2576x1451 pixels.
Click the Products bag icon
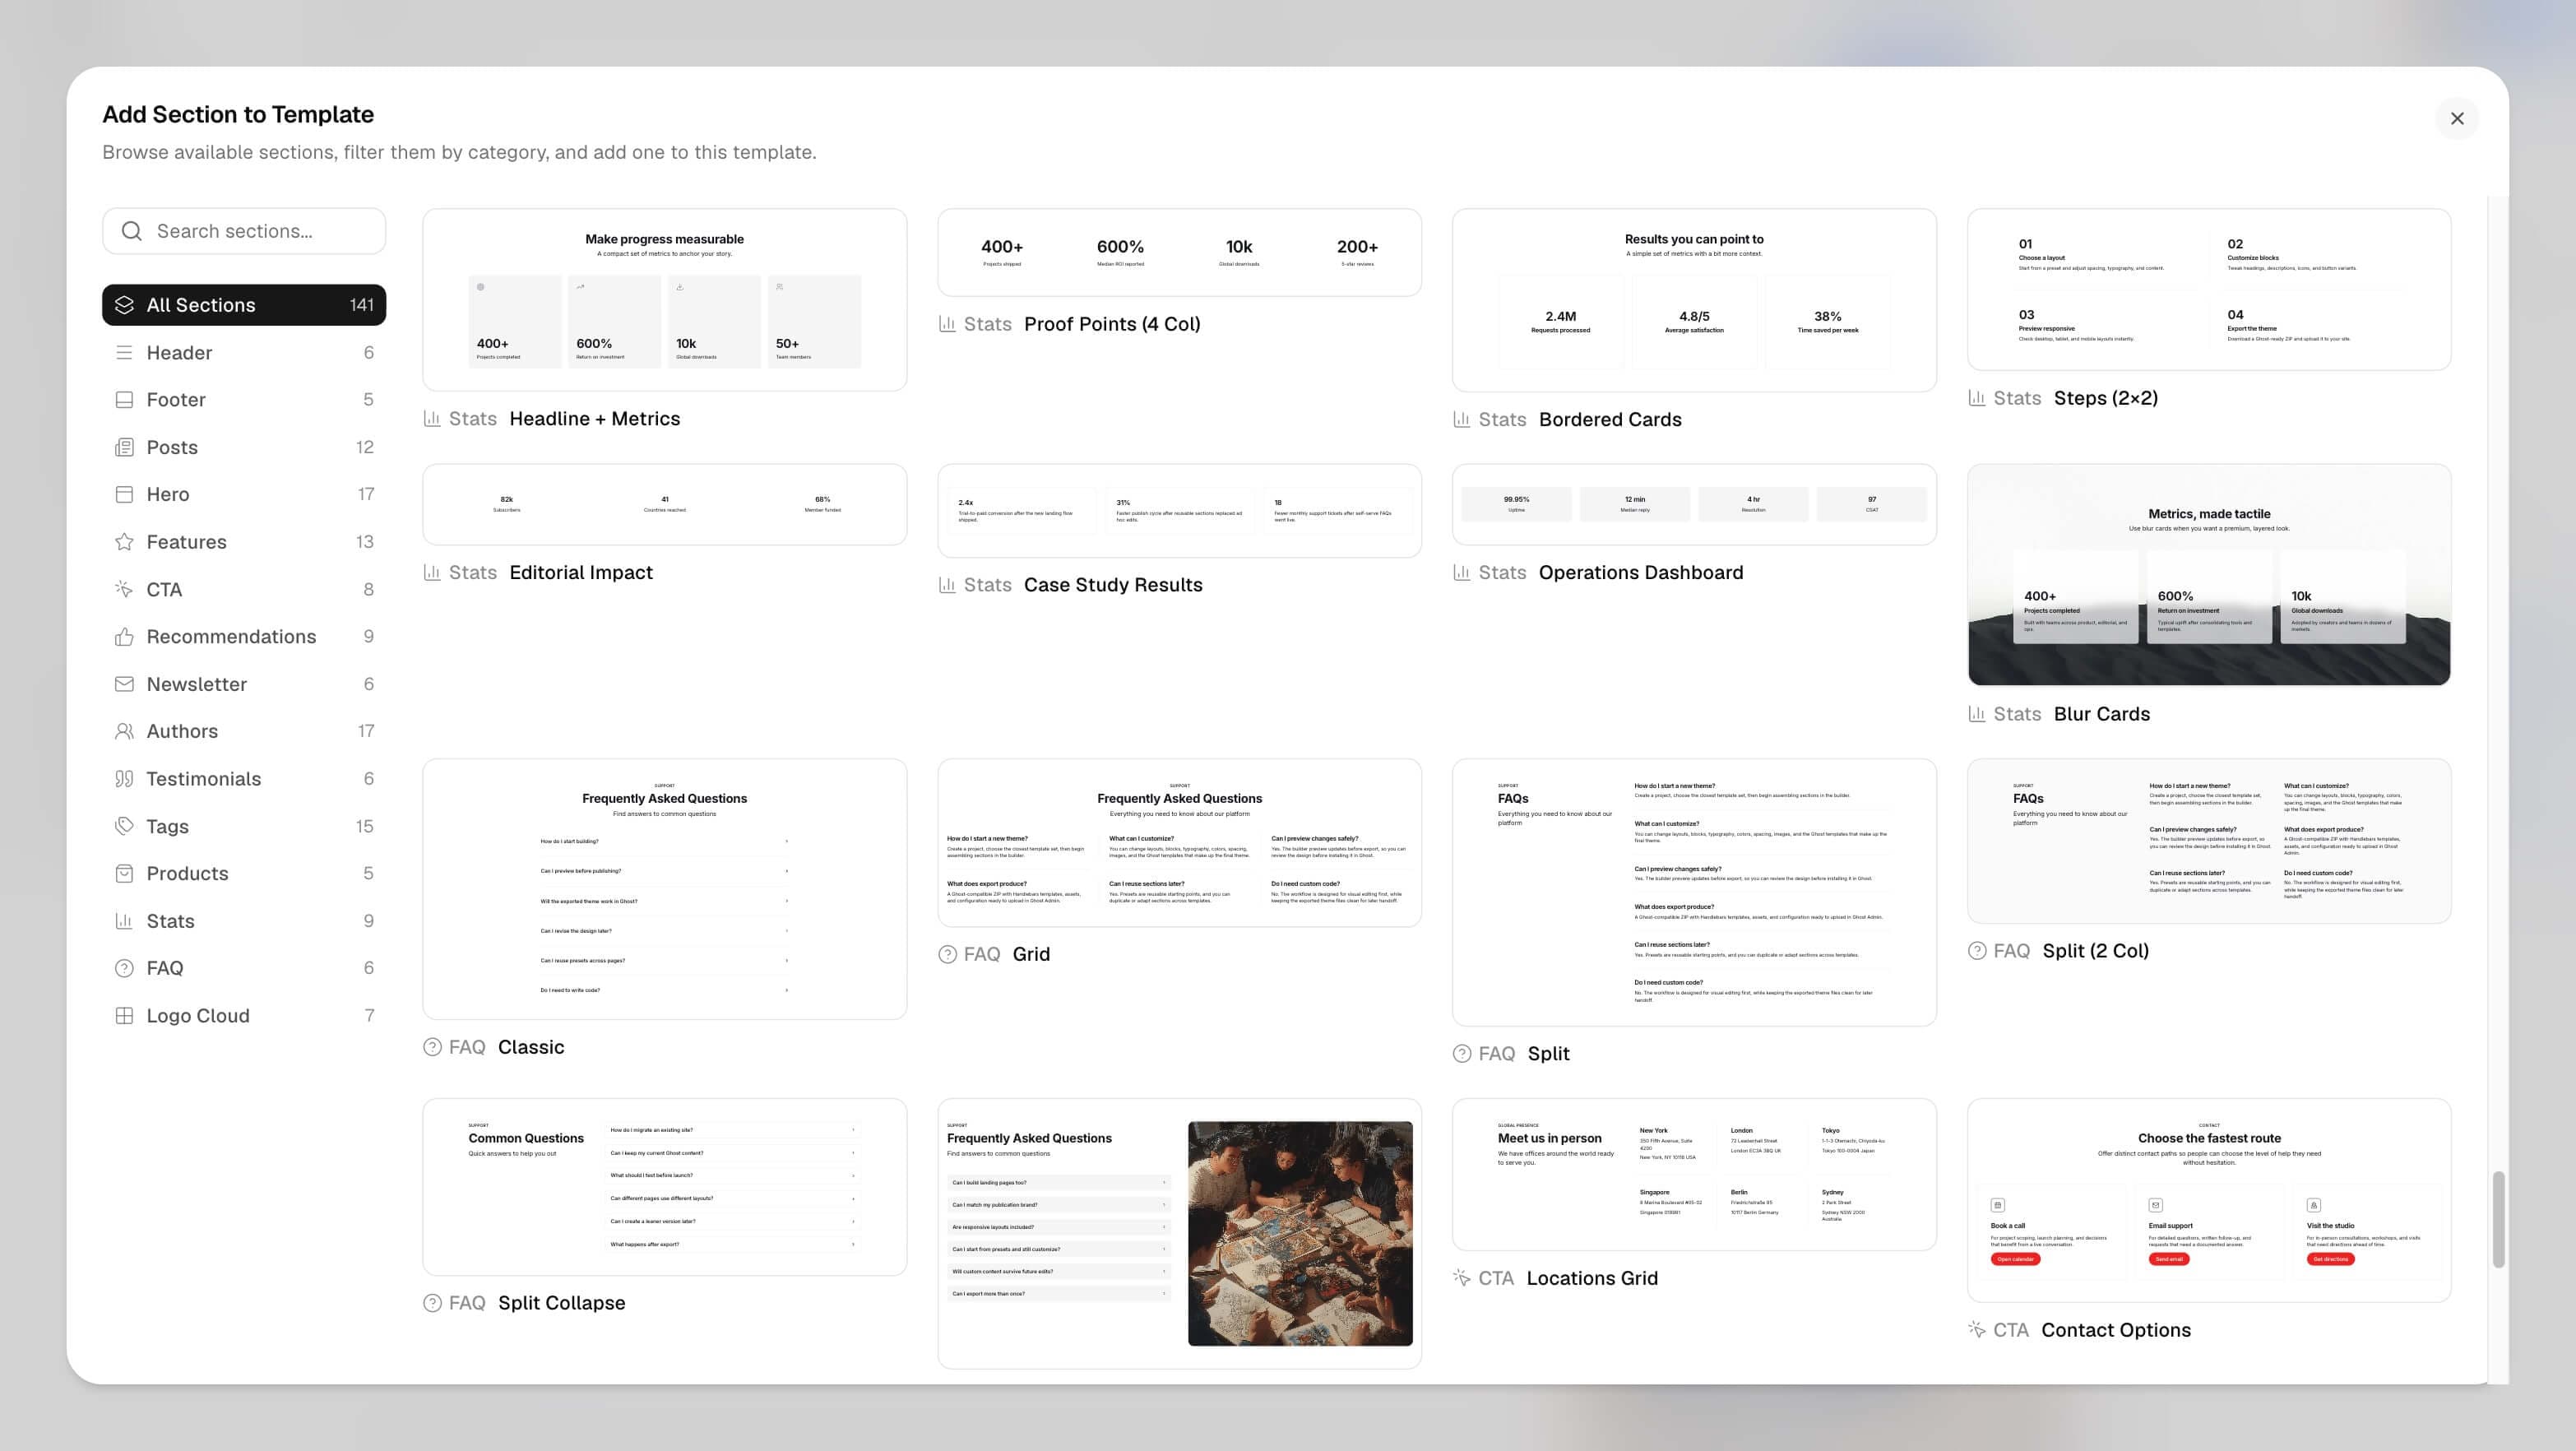(x=124, y=873)
